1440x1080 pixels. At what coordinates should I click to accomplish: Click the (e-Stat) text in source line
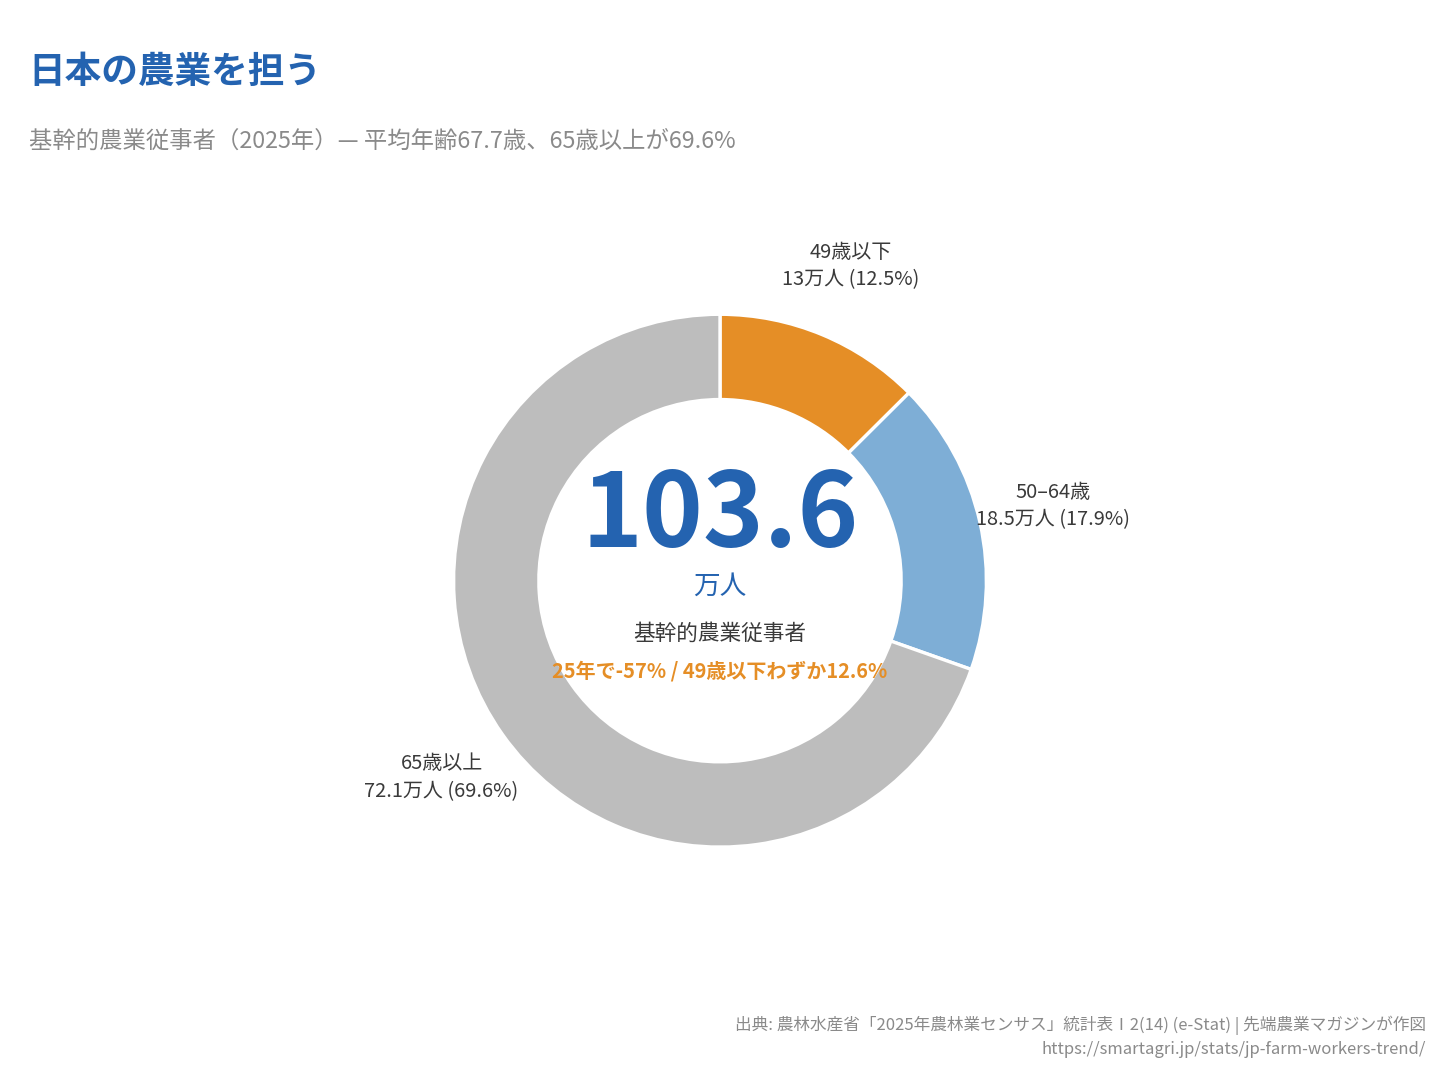1201,1024
